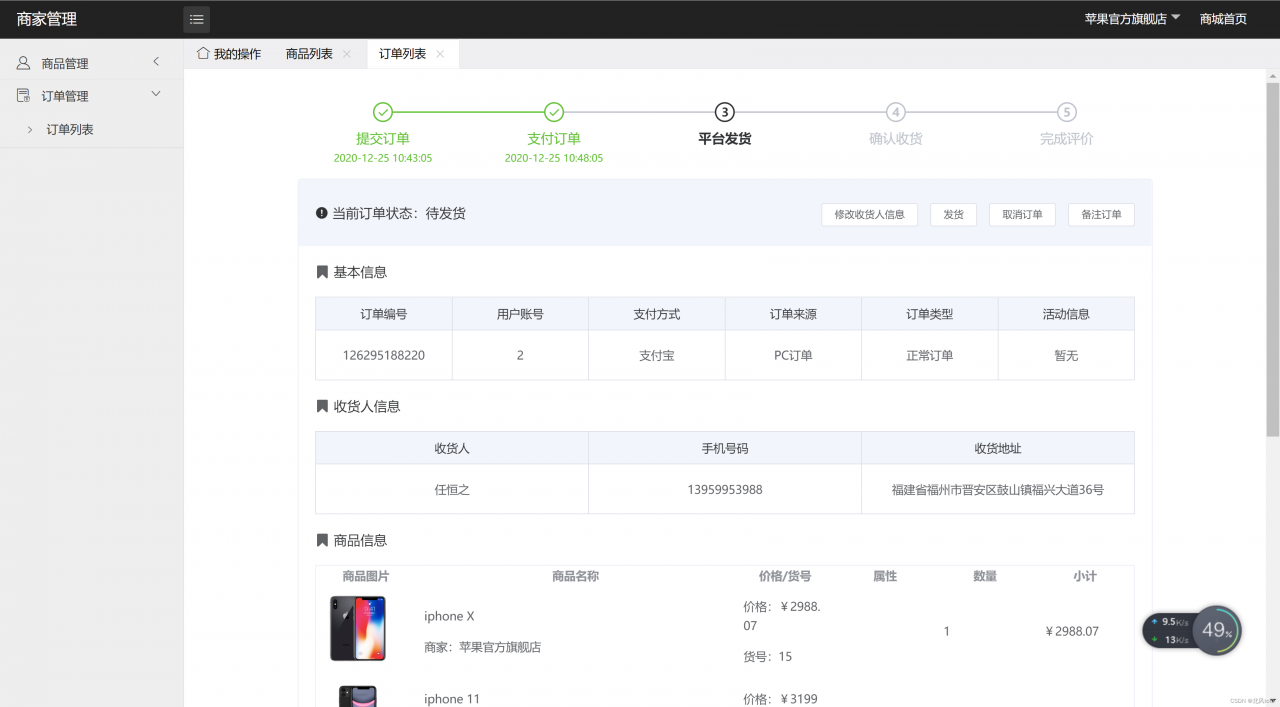Go to 商城首页 link
Viewport: 1280px width, 707px height.
click(x=1223, y=19)
